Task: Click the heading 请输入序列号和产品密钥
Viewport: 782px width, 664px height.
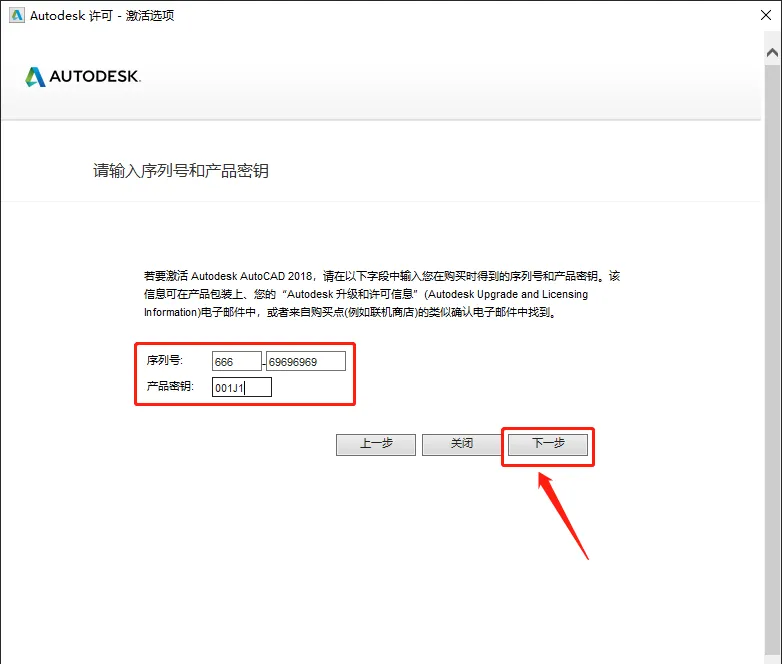Action: pyautogui.click(x=181, y=171)
